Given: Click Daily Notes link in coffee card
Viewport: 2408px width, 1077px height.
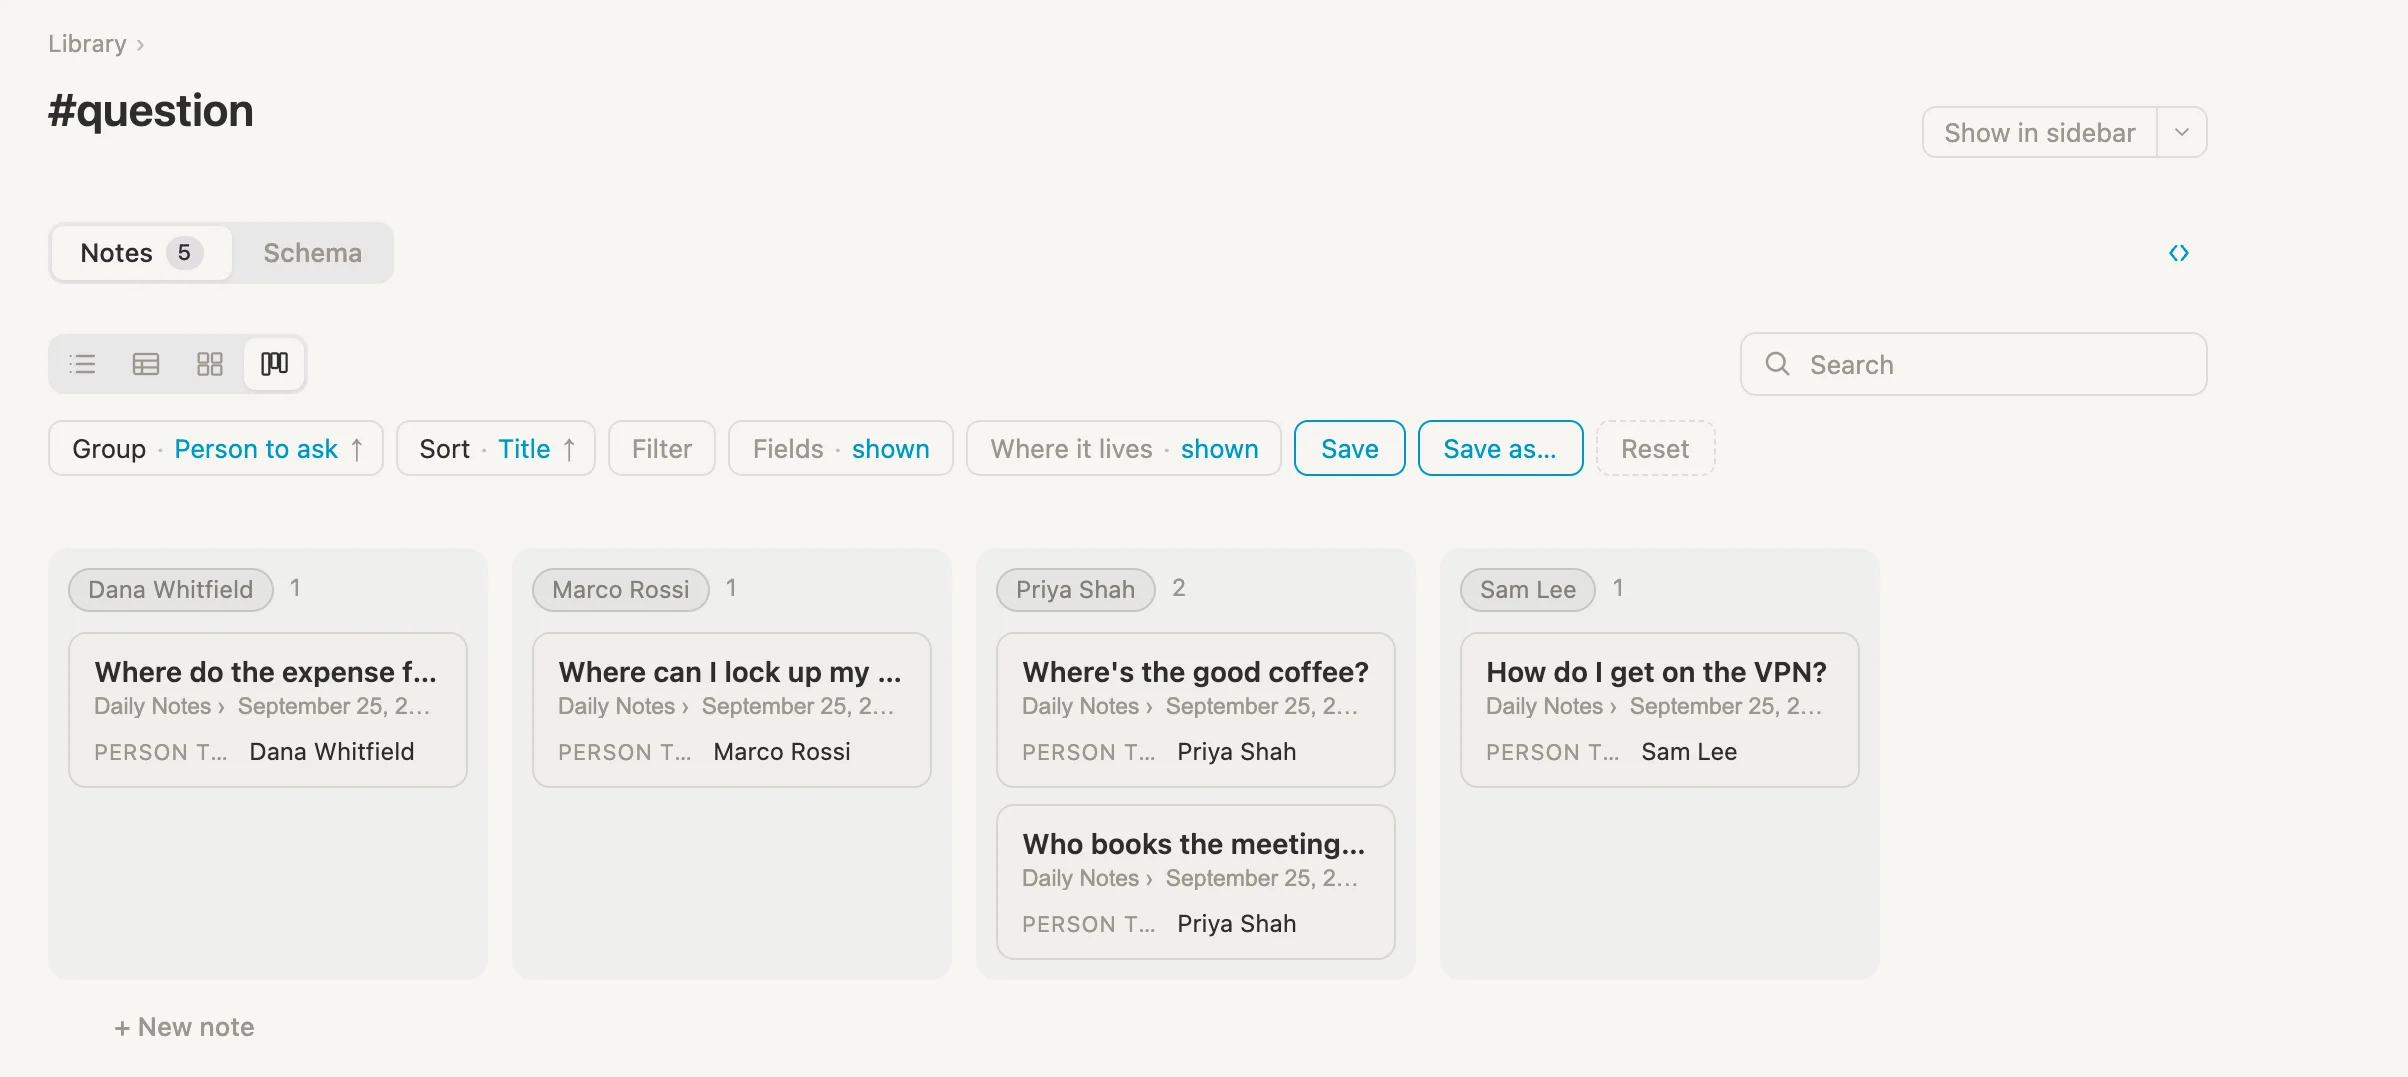Looking at the screenshot, I should 1080,706.
